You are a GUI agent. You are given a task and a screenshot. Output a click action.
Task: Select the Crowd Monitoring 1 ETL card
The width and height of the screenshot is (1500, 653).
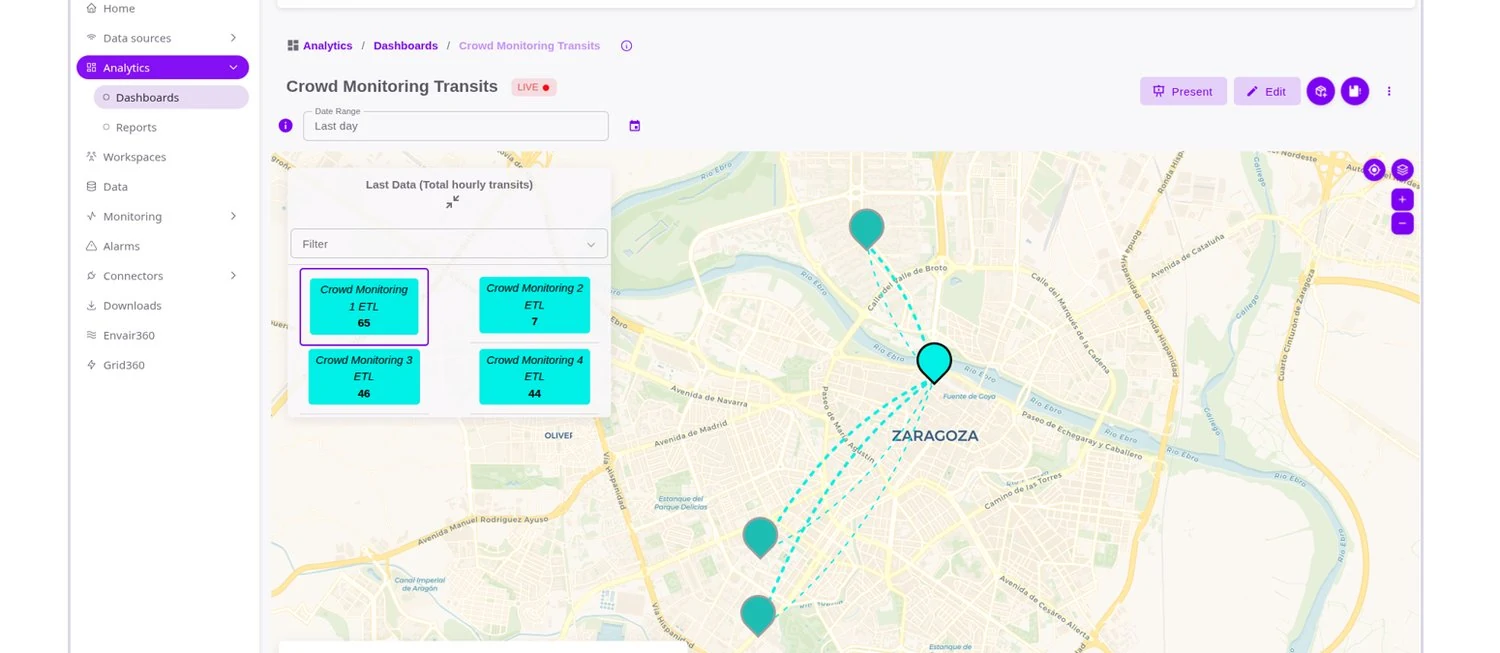click(364, 307)
